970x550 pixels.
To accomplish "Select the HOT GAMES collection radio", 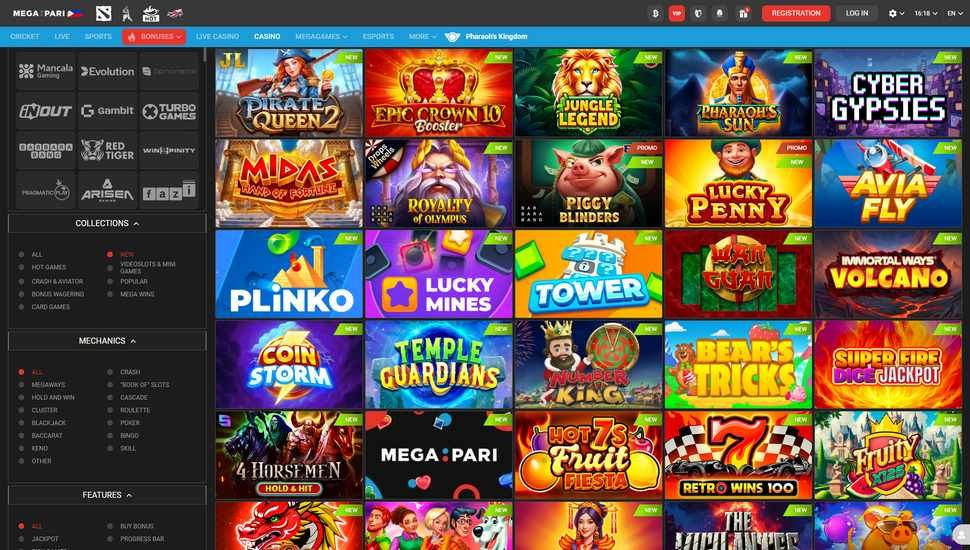I will tap(22, 267).
